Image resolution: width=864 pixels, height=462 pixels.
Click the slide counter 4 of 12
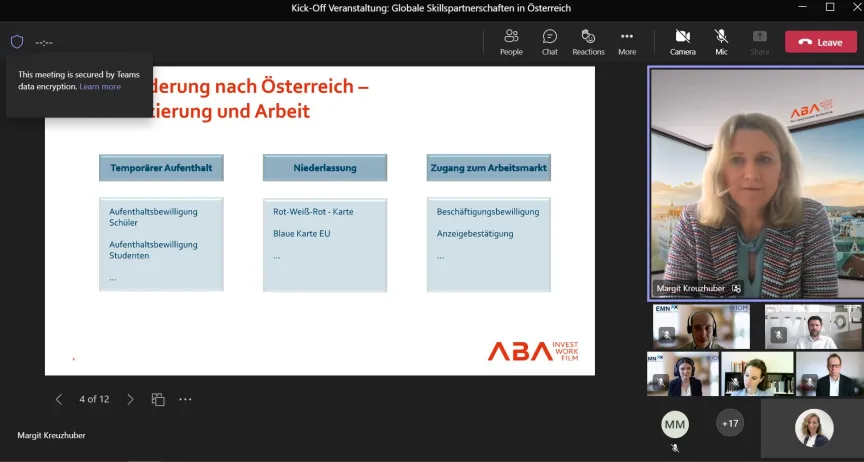pyautogui.click(x=94, y=399)
